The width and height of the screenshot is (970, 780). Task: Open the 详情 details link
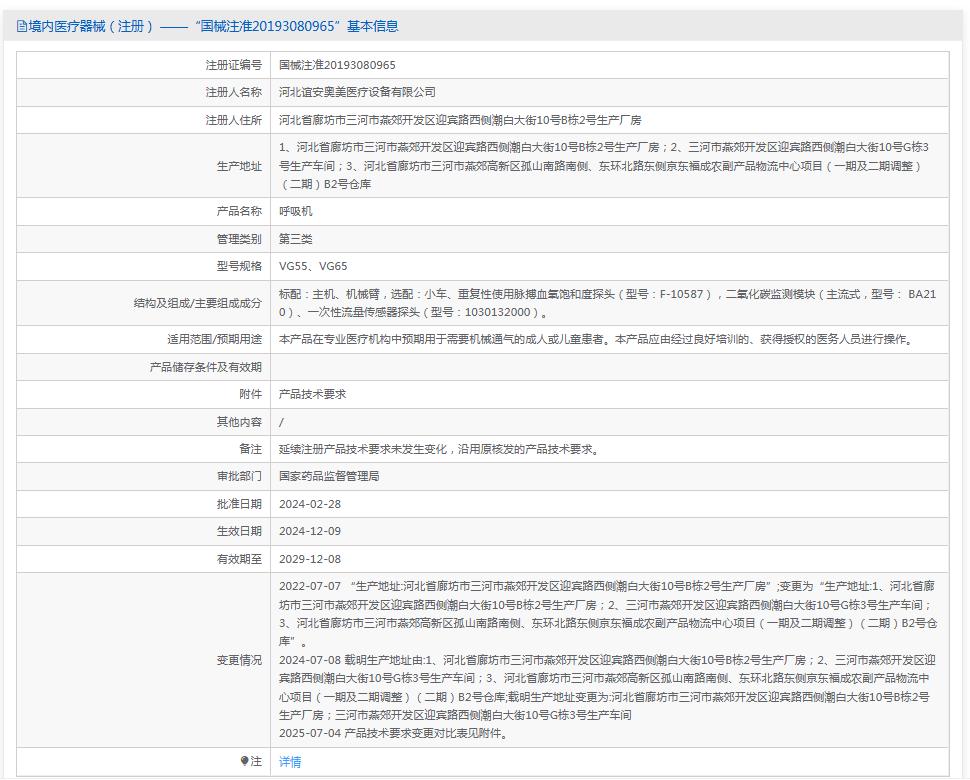[288, 763]
